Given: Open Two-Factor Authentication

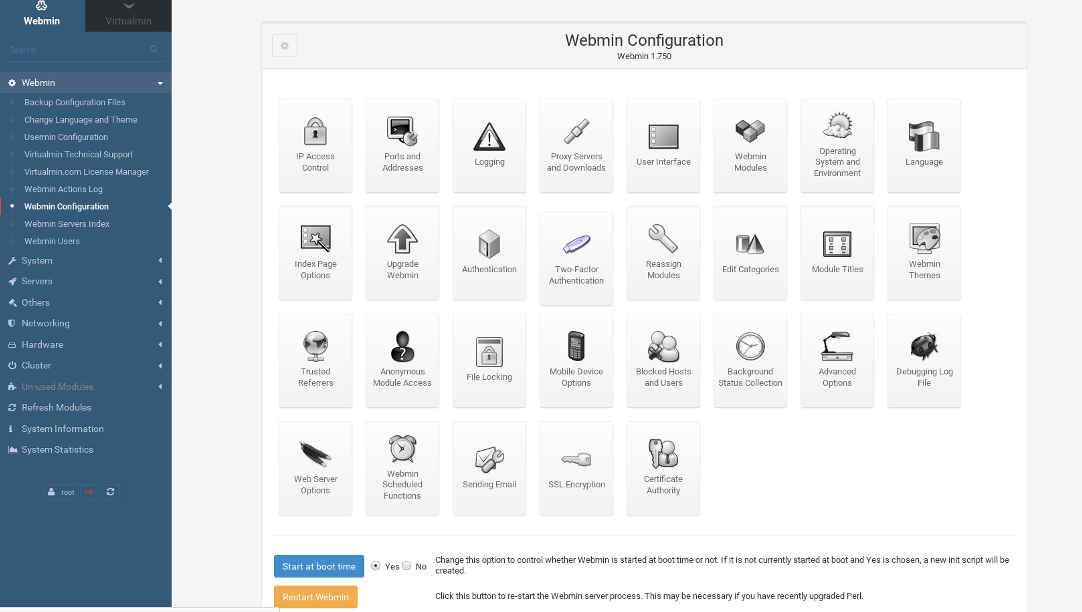Looking at the screenshot, I should (x=576, y=258).
